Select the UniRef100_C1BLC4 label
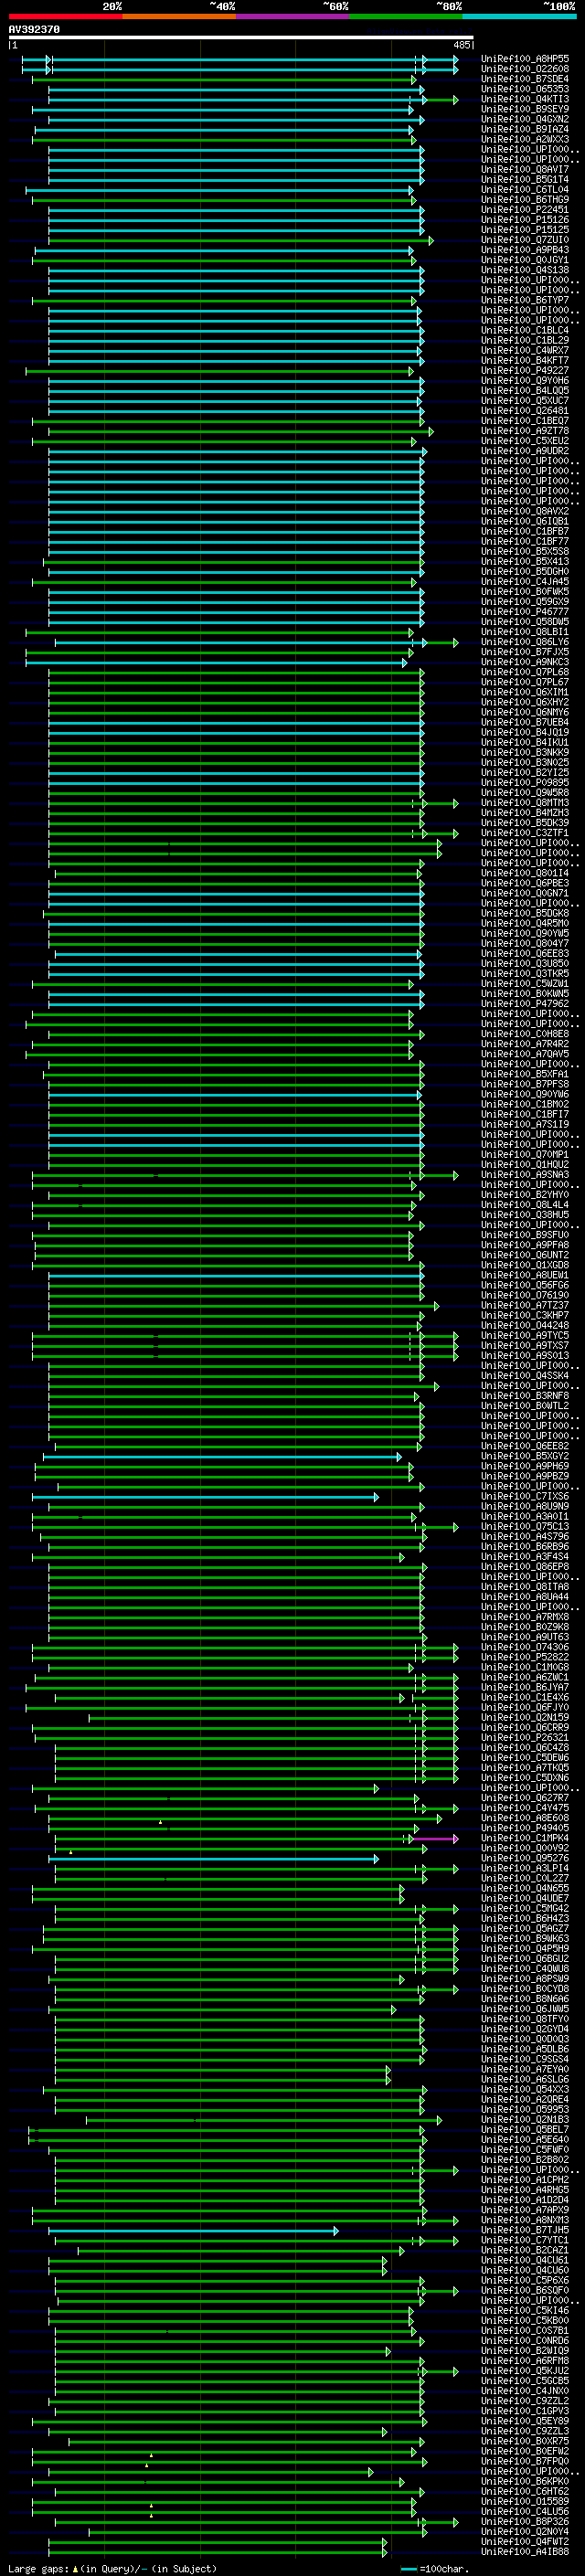Screen dimensions: 585x2576 pyautogui.click(x=525, y=330)
